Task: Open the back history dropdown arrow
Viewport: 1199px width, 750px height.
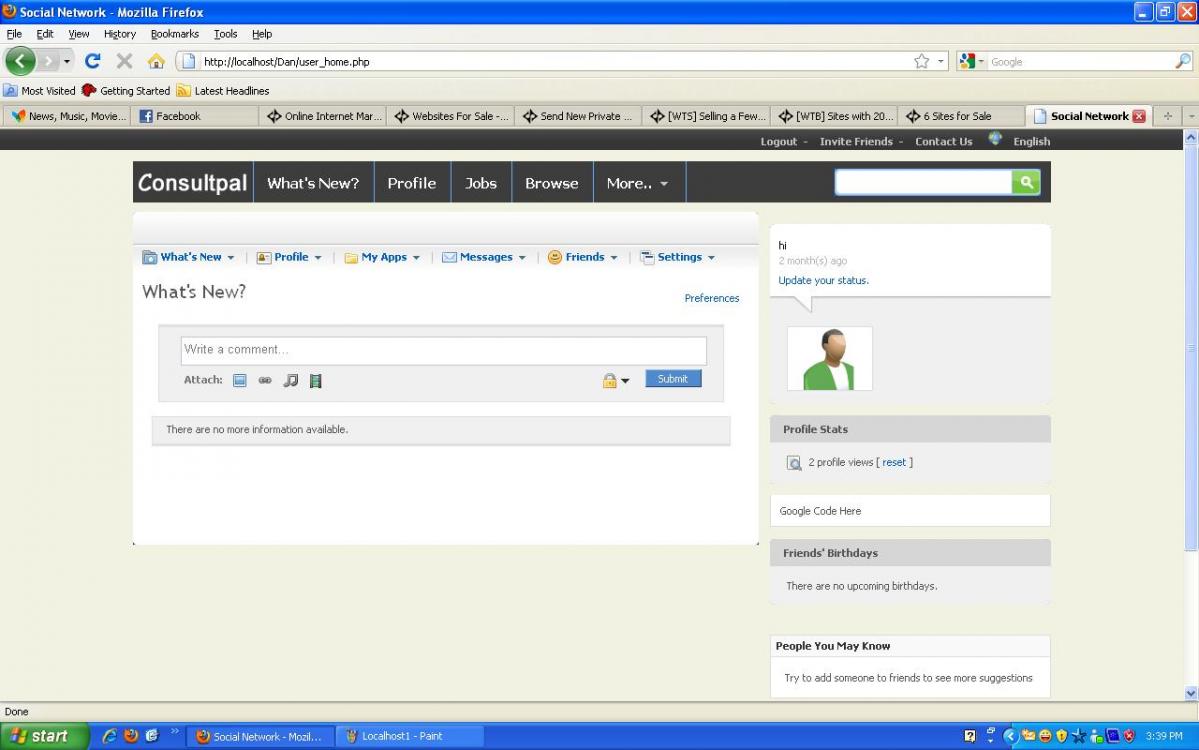Action: pos(67,61)
